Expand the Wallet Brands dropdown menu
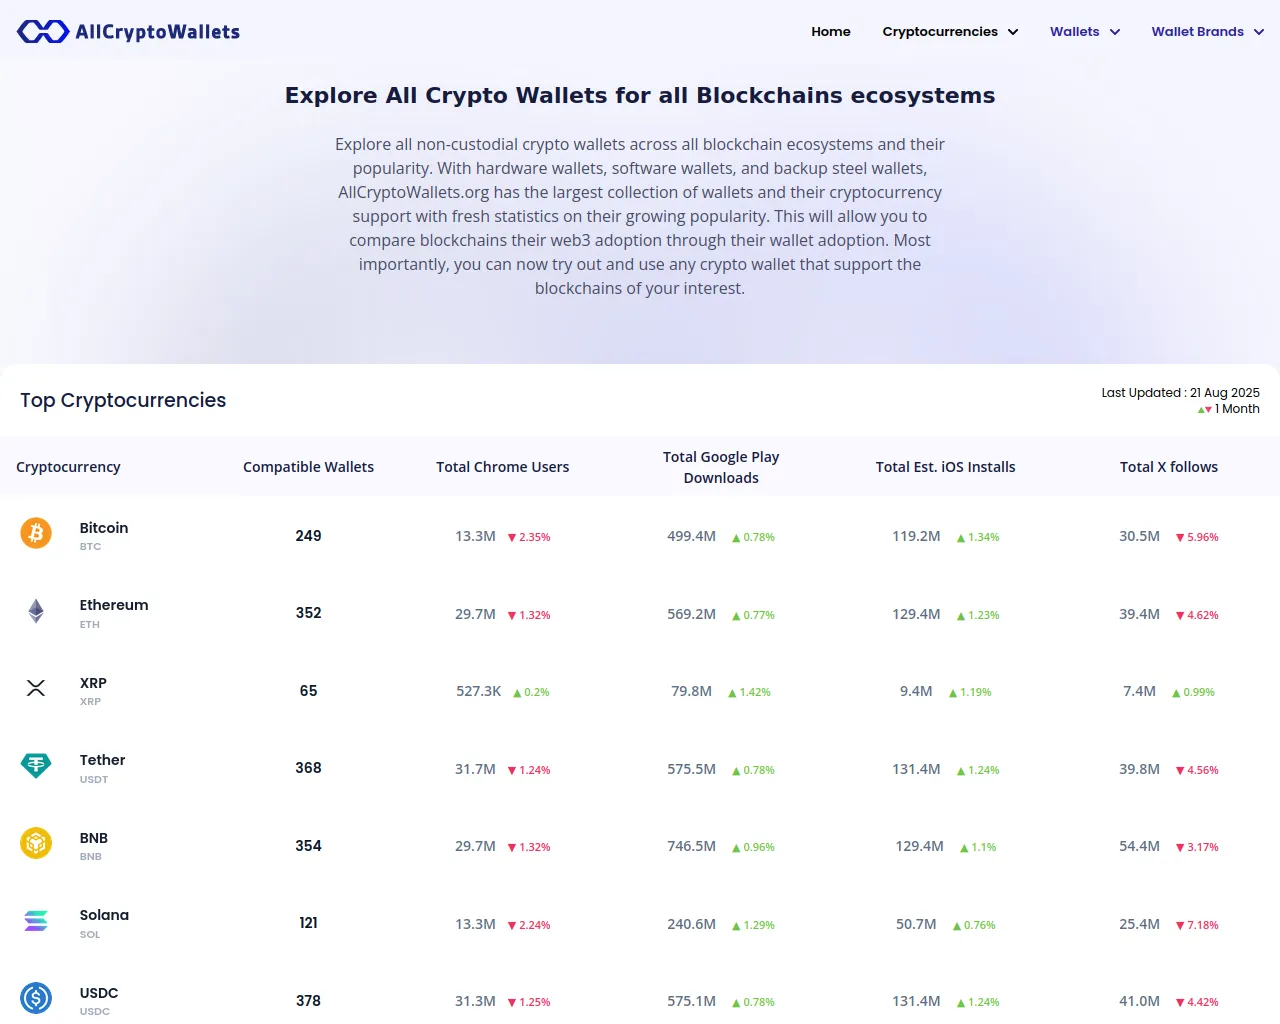This screenshot has height=1024, width=1280. pos(1208,32)
